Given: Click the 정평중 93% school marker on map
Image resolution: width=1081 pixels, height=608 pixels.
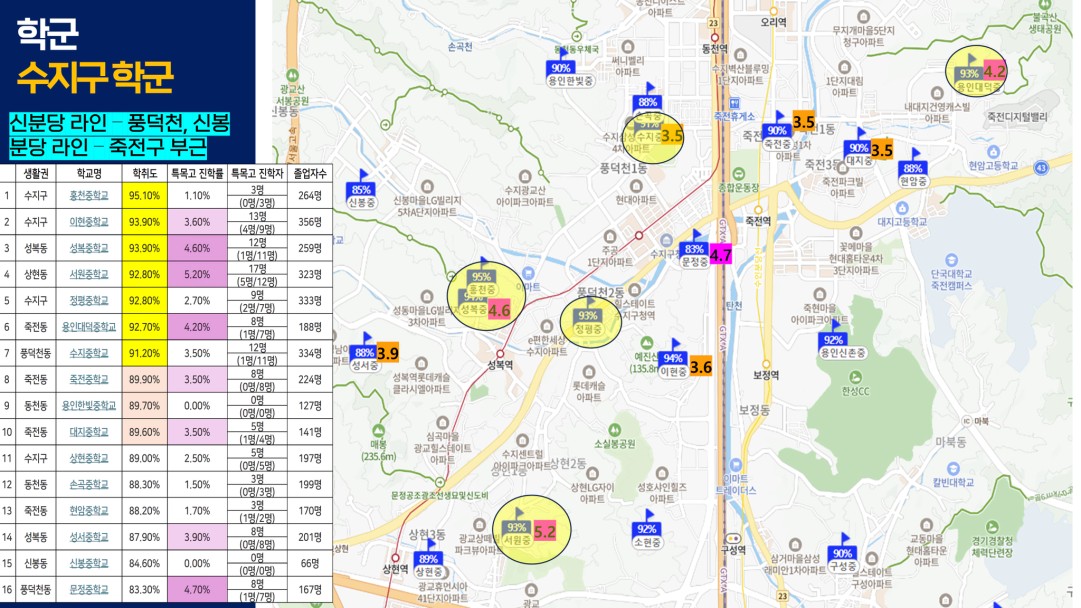Looking at the screenshot, I should (x=588, y=318).
